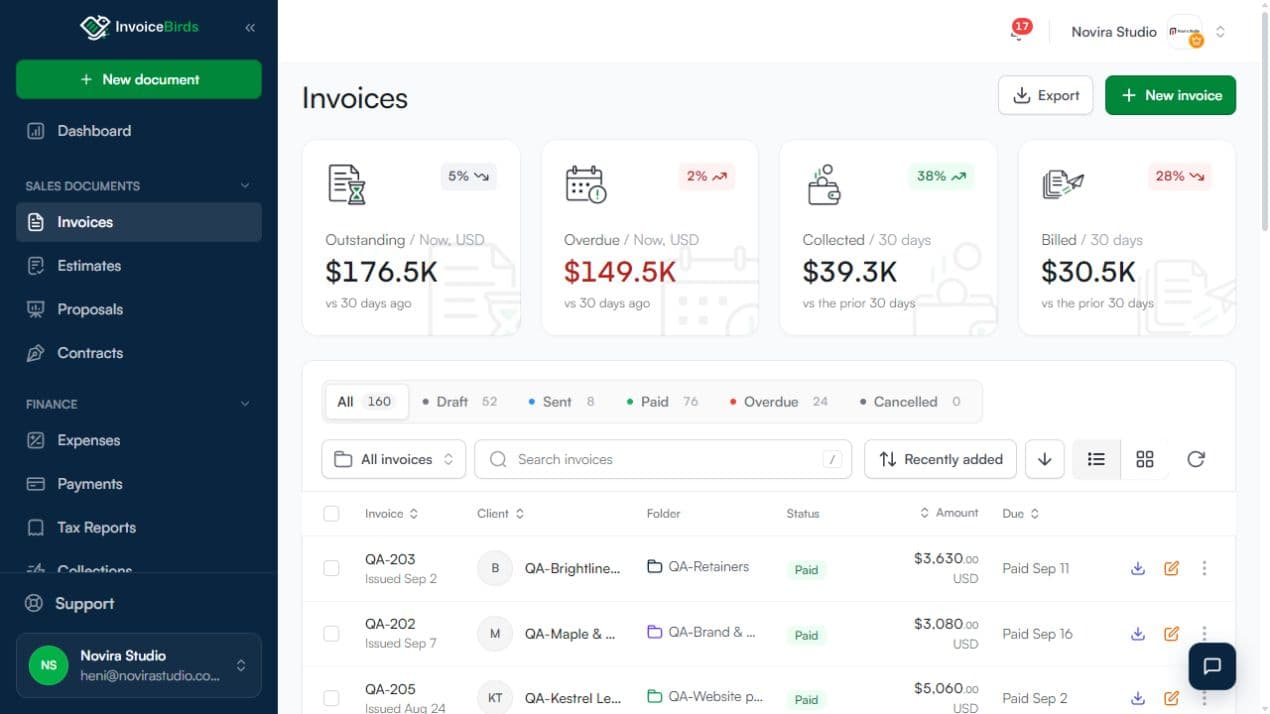The height and width of the screenshot is (714, 1270).
Task: Open the Outstanding $176.5K card
Action: coord(411,237)
